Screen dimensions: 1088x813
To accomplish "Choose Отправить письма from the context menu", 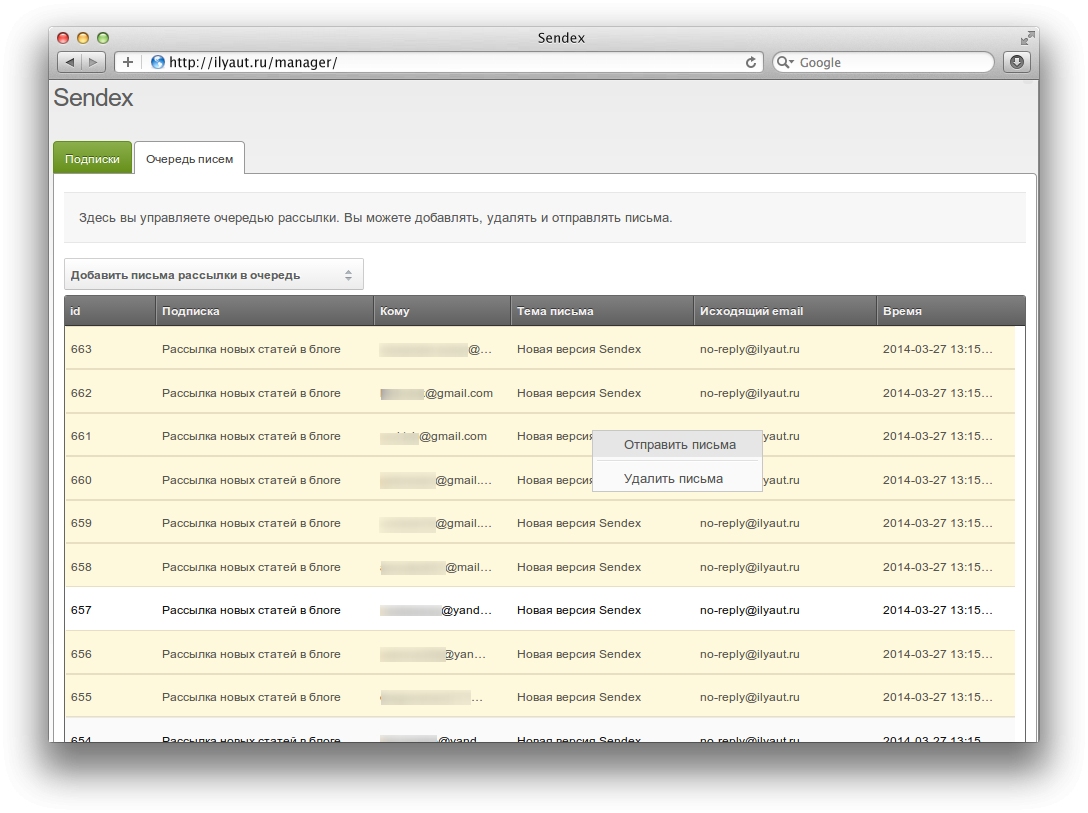I will [x=677, y=445].
